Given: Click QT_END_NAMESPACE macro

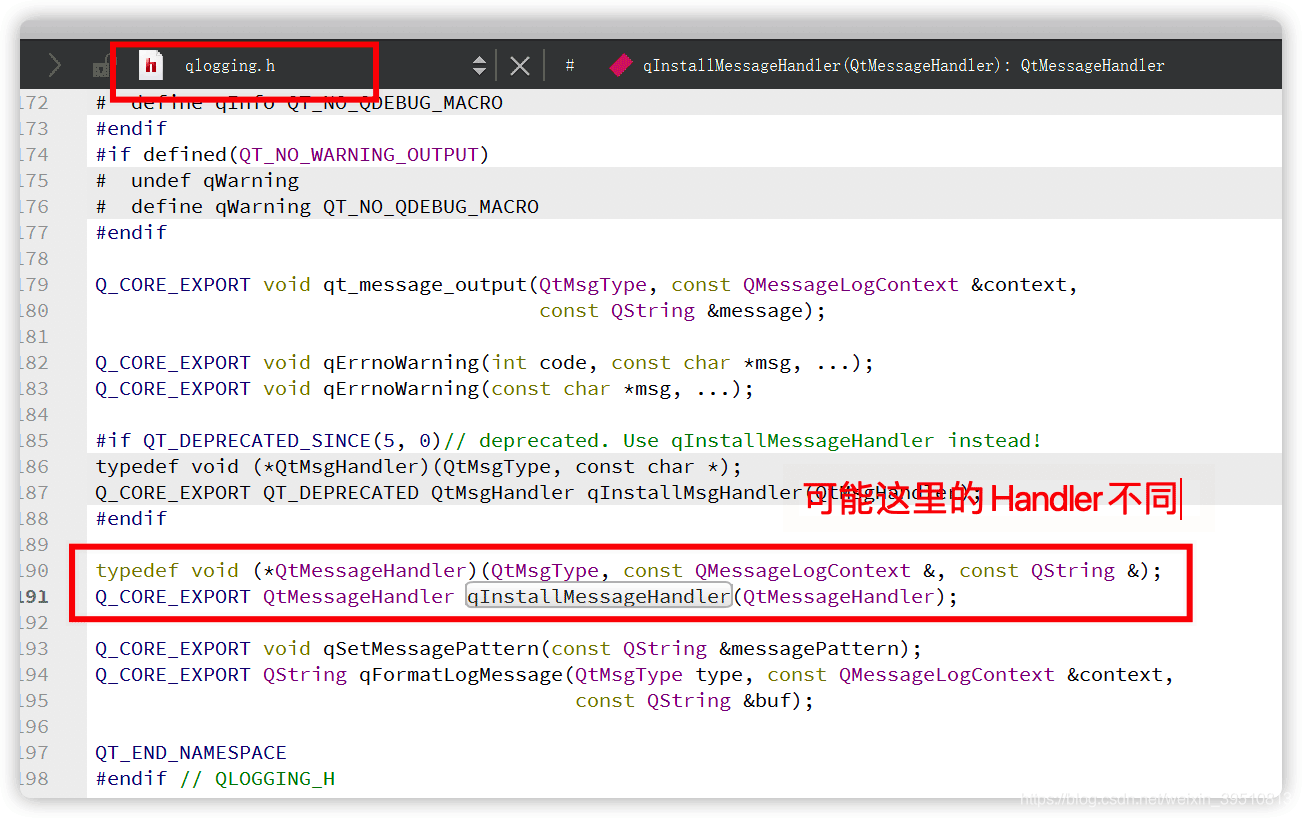Looking at the screenshot, I should click(x=191, y=753).
